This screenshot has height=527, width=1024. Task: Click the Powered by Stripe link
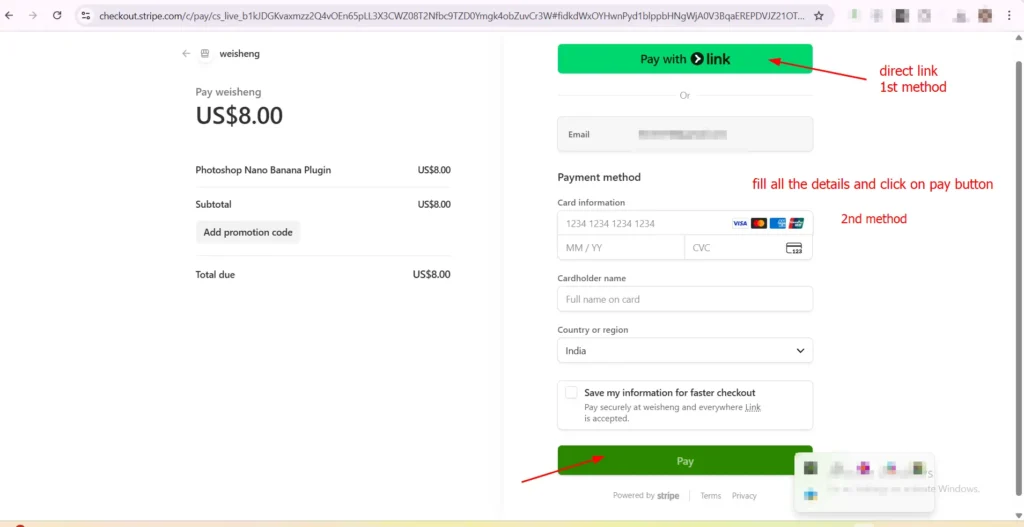646,496
